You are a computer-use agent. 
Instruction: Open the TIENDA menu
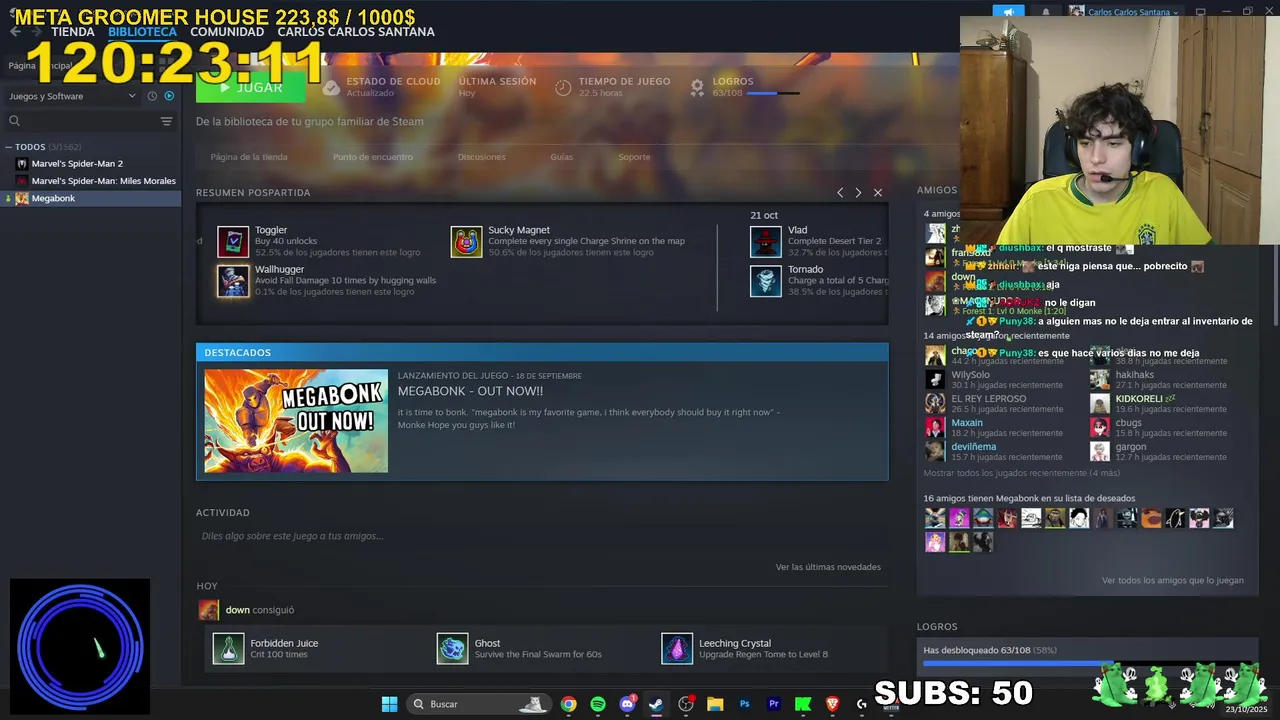pos(73,31)
